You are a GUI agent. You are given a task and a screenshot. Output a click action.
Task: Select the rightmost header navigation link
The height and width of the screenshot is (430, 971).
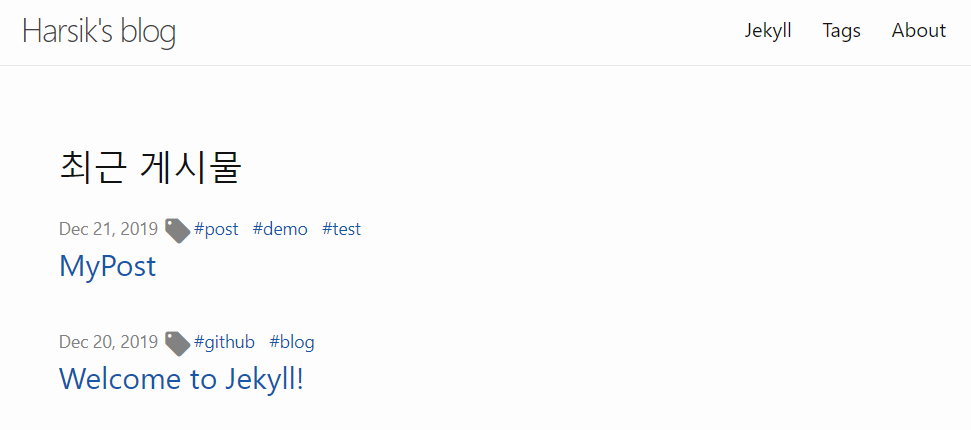coord(919,30)
